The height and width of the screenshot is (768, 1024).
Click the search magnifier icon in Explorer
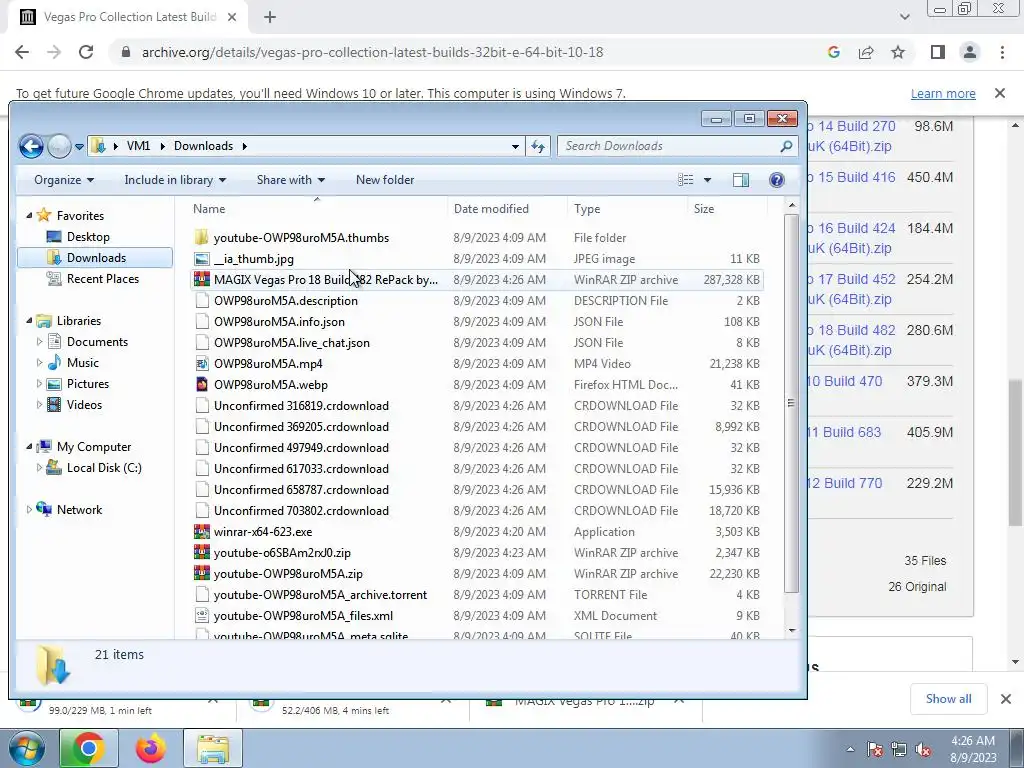point(786,146)
